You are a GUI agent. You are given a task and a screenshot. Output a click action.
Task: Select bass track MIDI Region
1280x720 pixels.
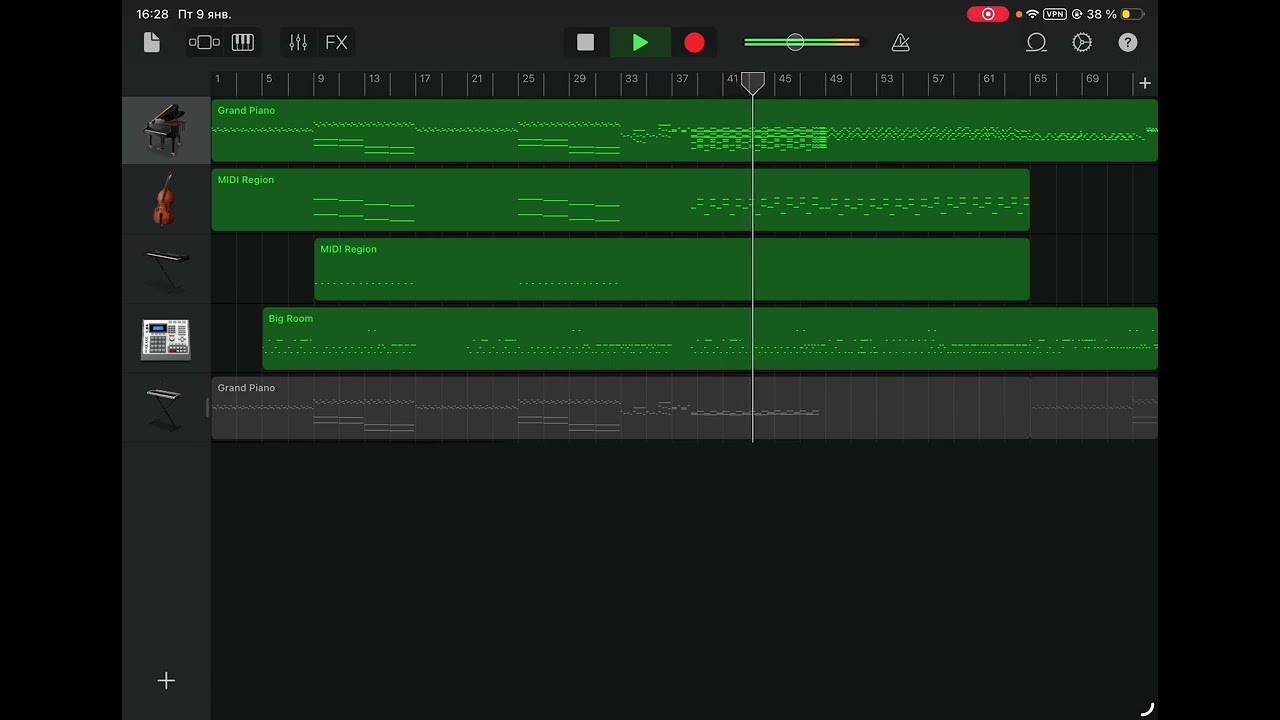(620, 199)
